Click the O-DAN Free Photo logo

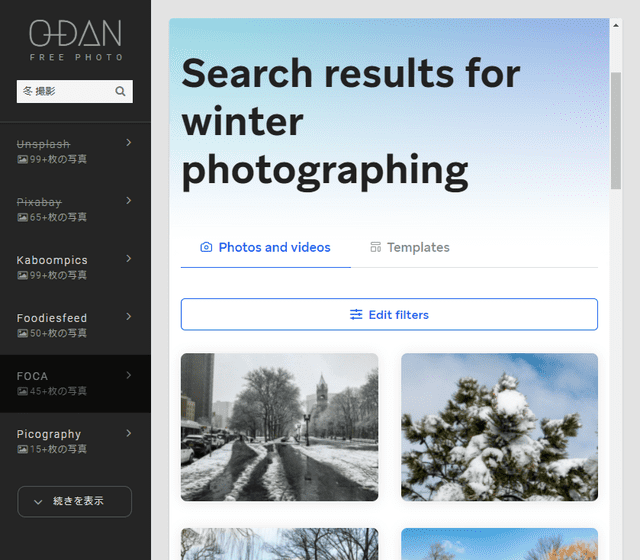tap(76, 40)
